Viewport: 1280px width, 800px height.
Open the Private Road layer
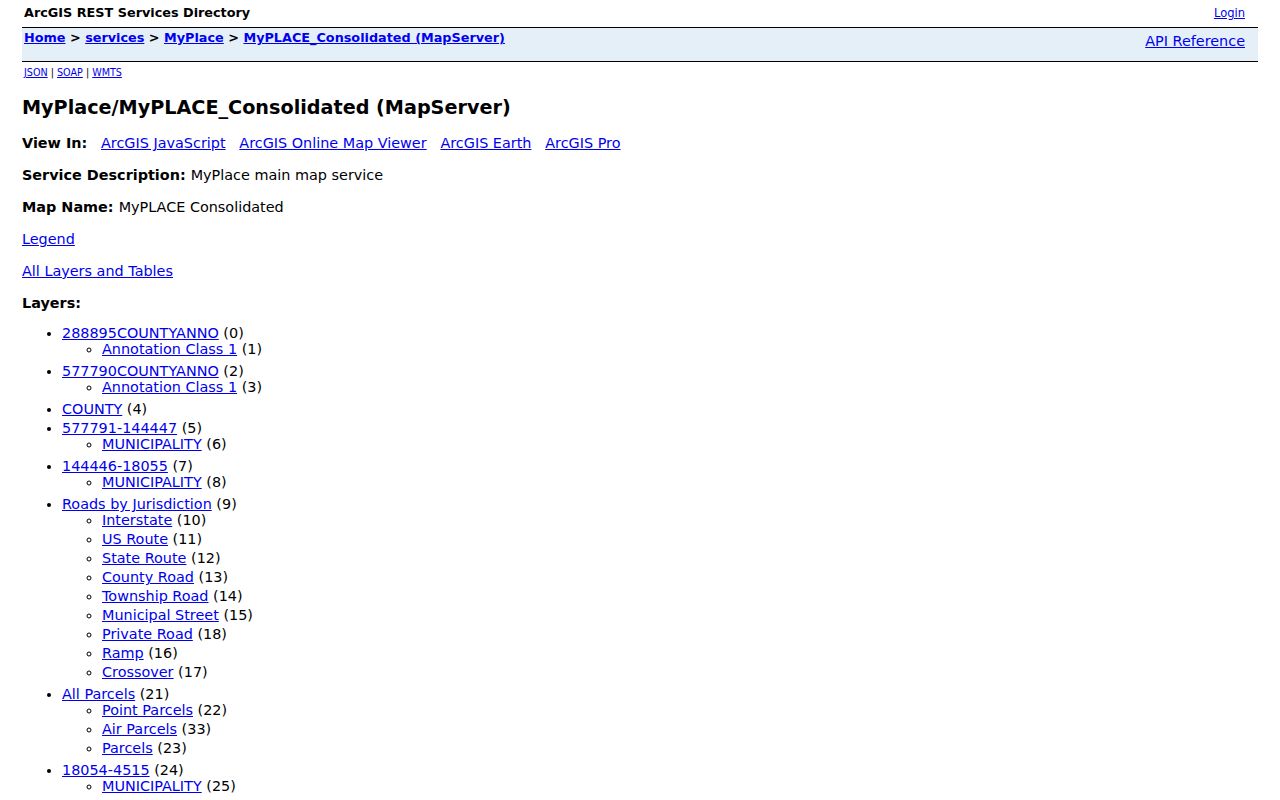147,634
